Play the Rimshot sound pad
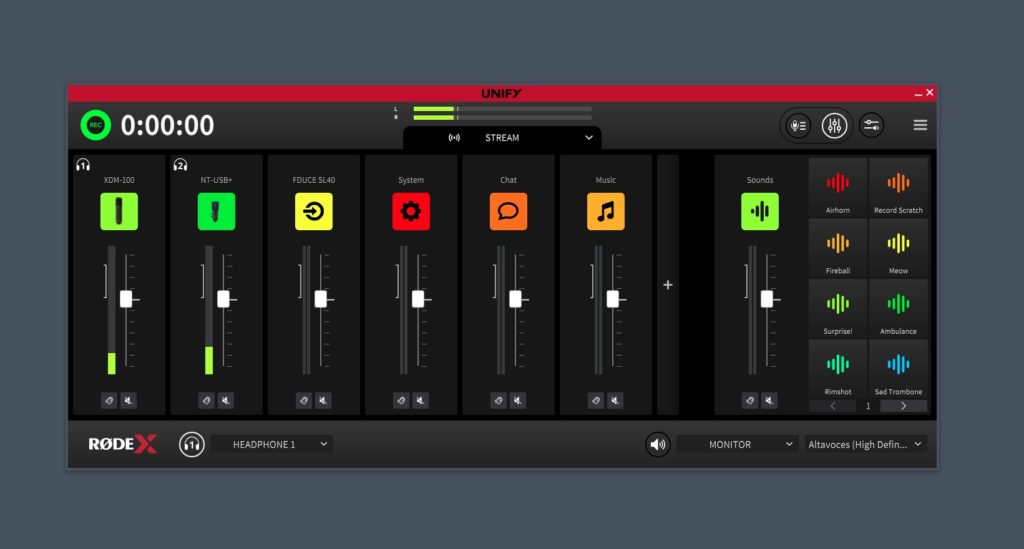This screenshot has width=1024, height=549. pos(838,369)
